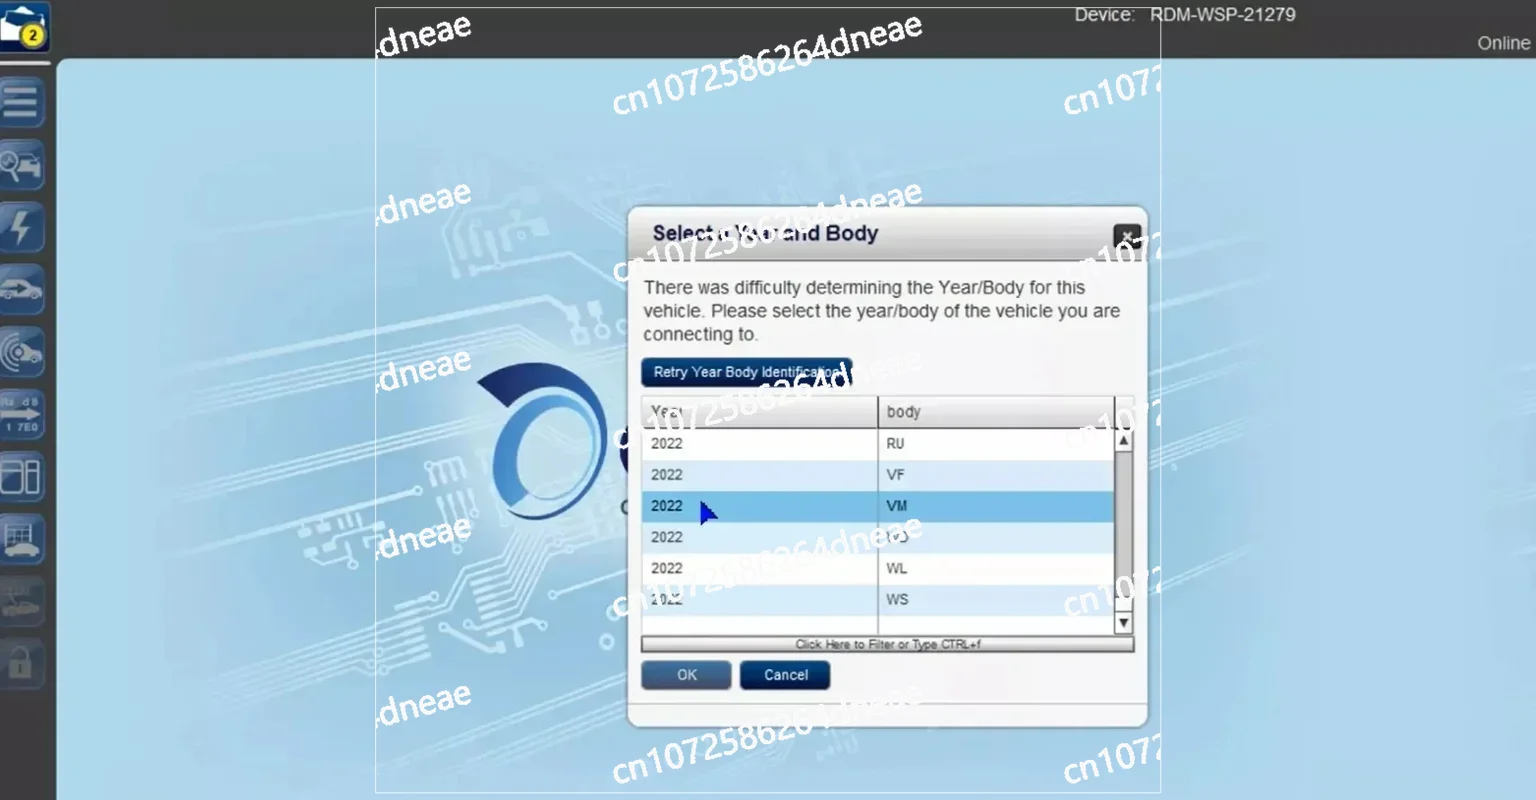Sort the table by the Year column header
This screenshot has height=800, width=1536.
click(760, 412)
